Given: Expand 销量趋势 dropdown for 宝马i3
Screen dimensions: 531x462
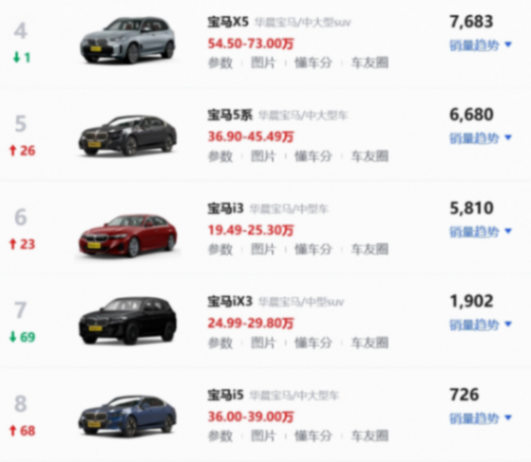Looking at the screenshot, I should 481,232.
